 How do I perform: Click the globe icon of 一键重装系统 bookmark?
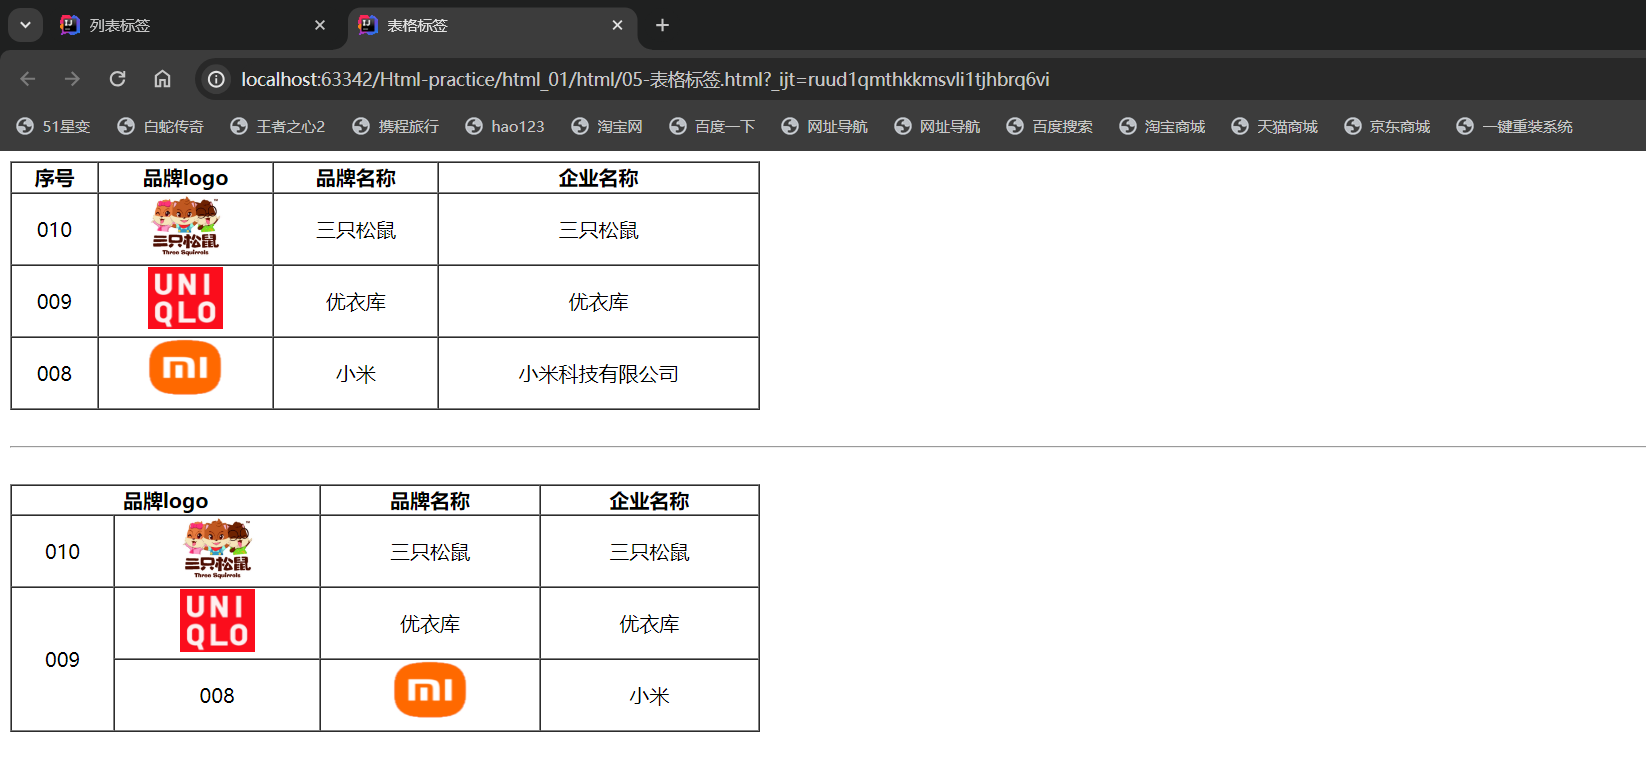pos(1465,126)
